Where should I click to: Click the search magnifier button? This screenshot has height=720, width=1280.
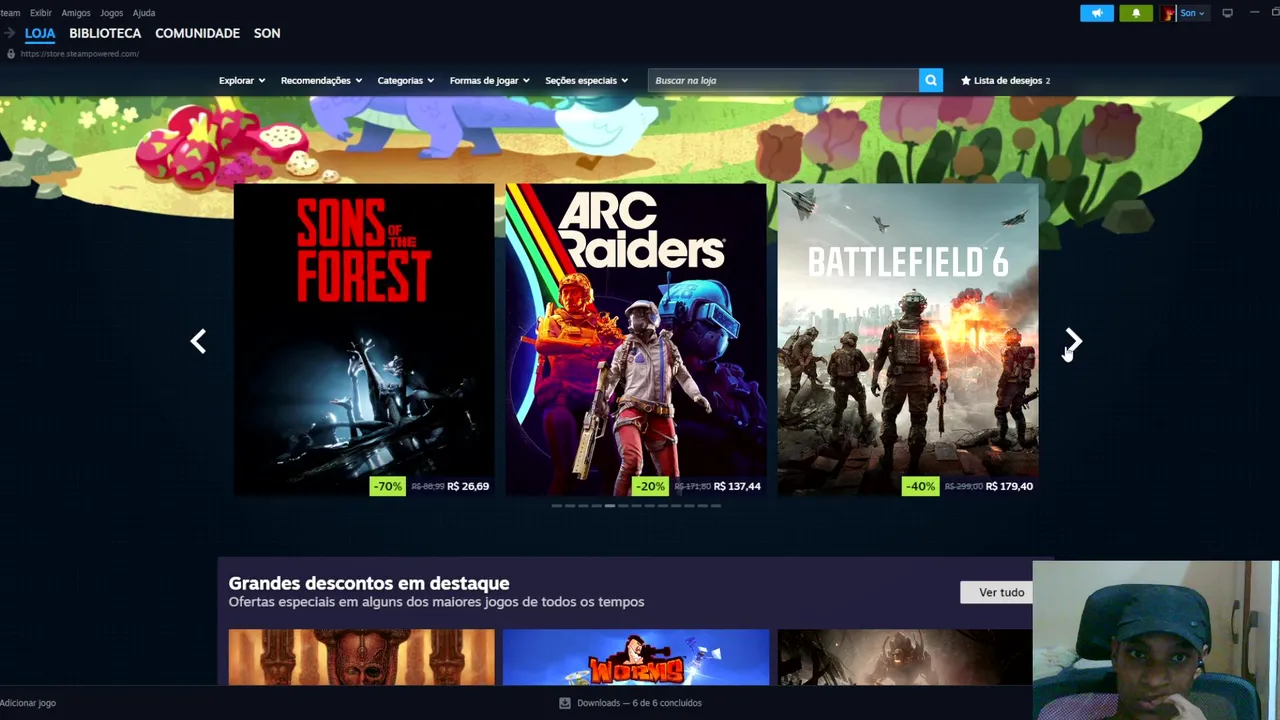(931, 80)
